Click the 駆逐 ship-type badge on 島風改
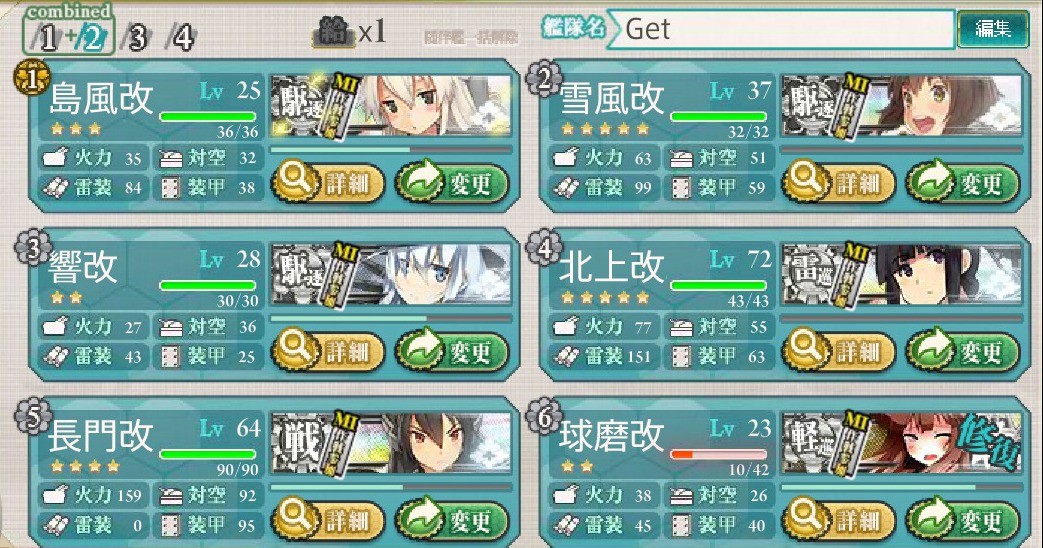The image size is (1043, 548). click(x=301, y=104)
